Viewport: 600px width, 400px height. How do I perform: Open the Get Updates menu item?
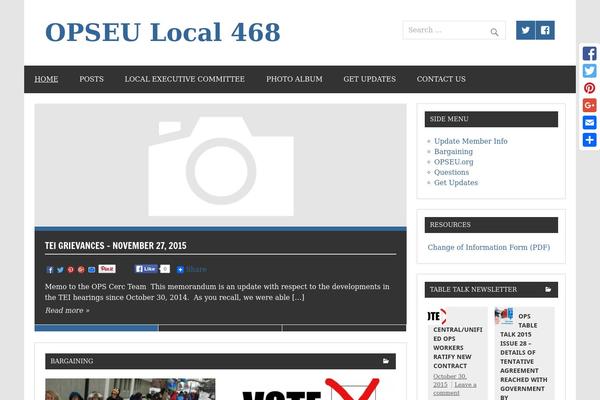pos(370,79)
